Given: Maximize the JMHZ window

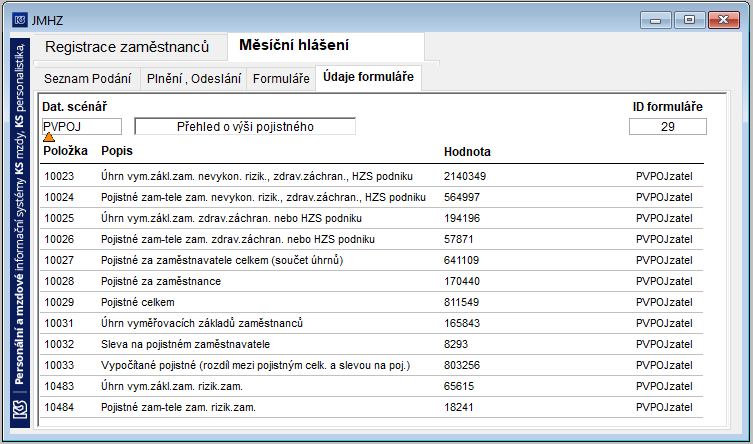Looking at the screenshot, I should (x=690, y=20).
